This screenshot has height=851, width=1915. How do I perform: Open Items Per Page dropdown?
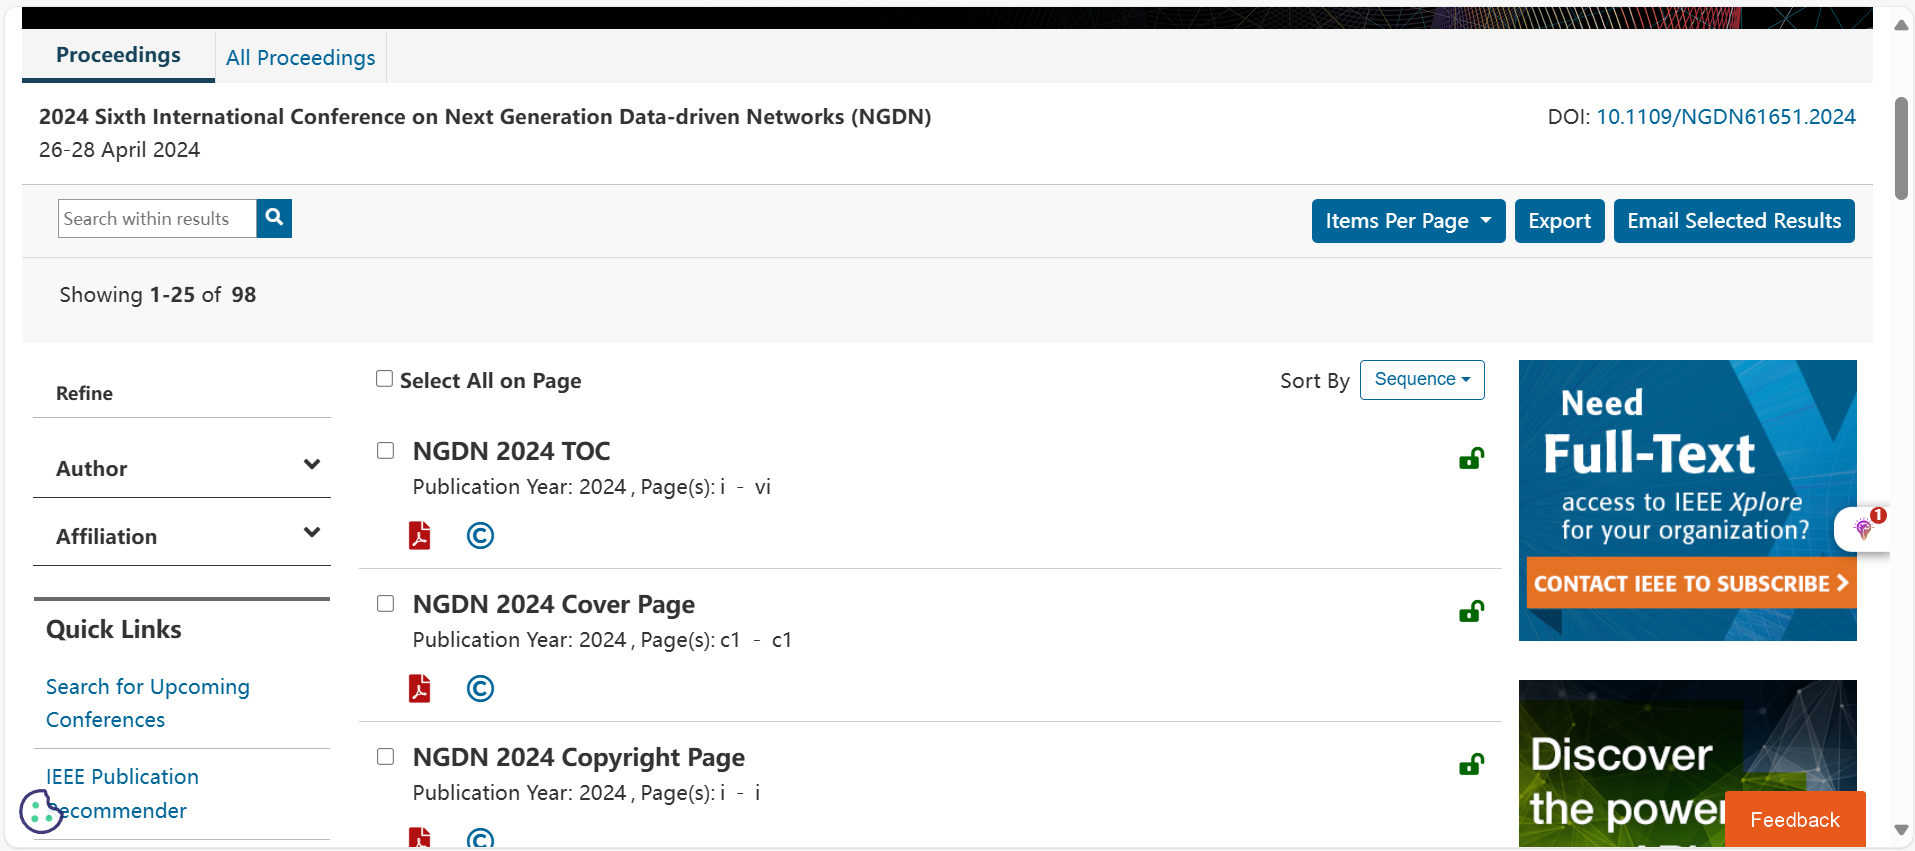tap(1407, 221)
